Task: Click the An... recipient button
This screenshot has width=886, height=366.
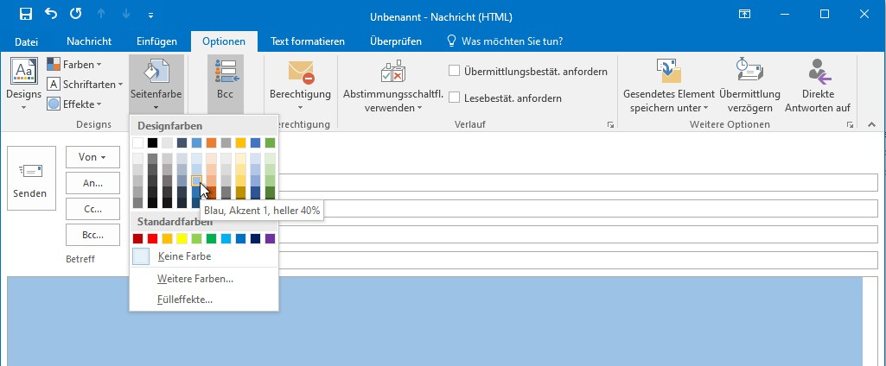Action: [93, 183]
